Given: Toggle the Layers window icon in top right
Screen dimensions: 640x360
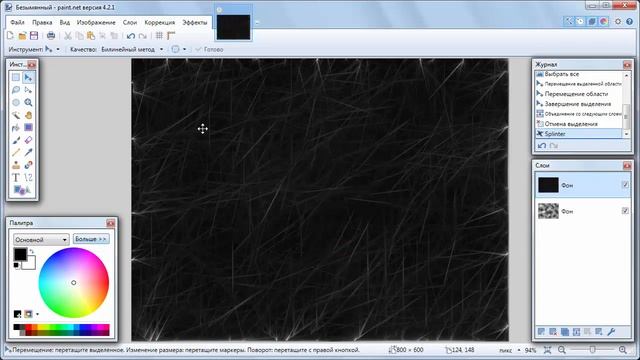Looking at the screenshot, I should (592, 21).
